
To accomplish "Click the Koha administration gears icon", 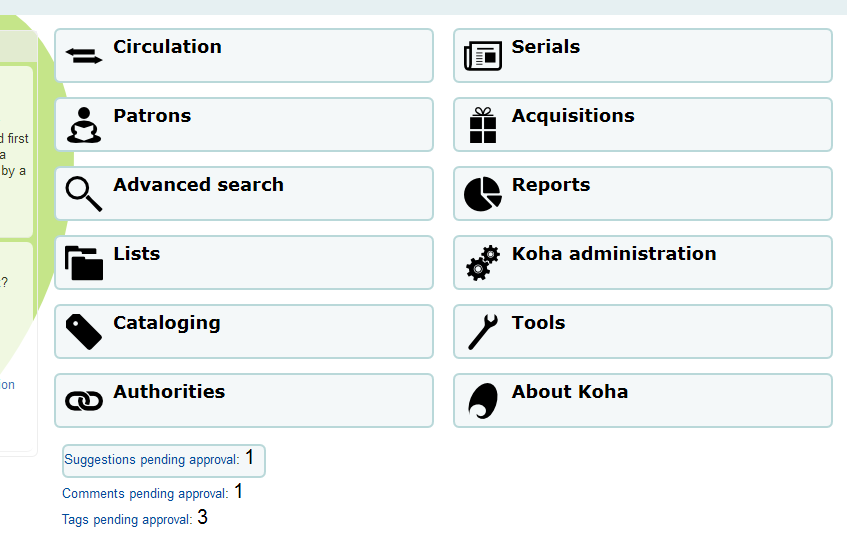I will [x=483, y=263].
